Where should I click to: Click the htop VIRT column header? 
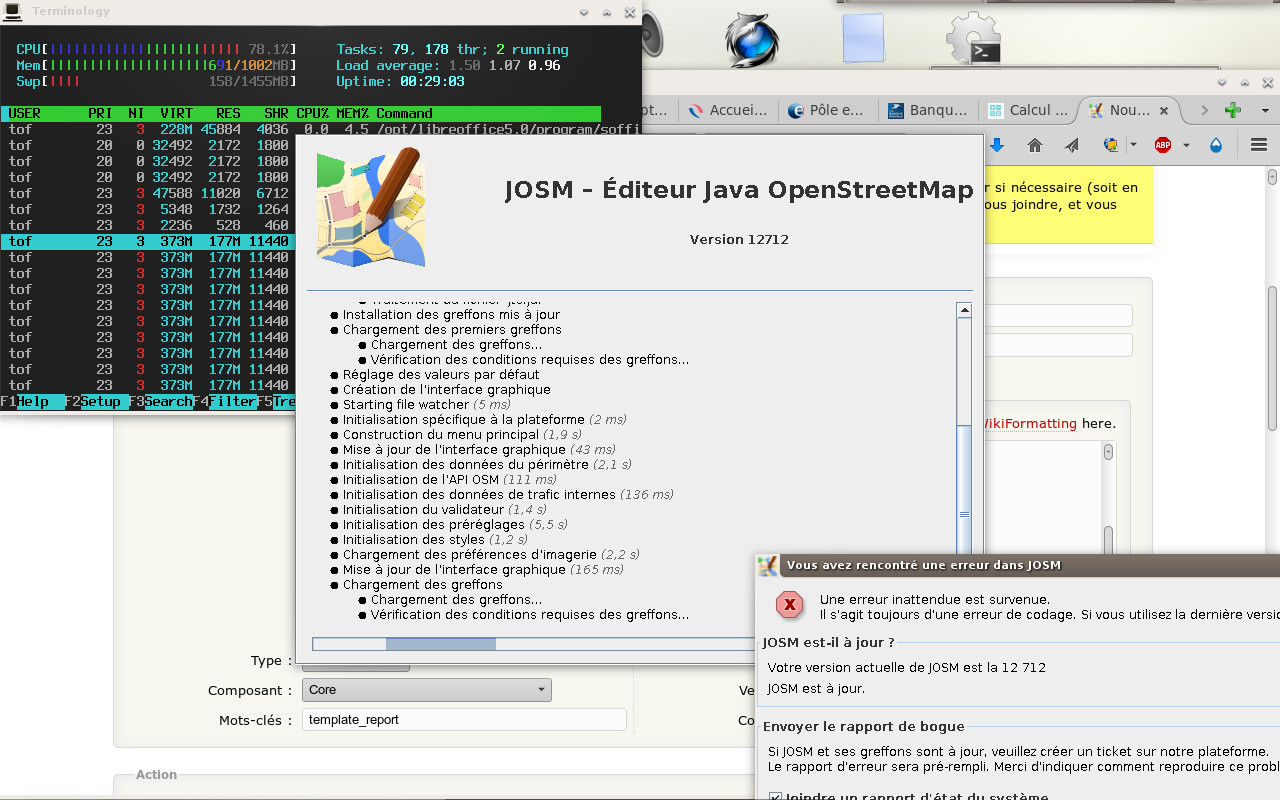tap(176, 113)
